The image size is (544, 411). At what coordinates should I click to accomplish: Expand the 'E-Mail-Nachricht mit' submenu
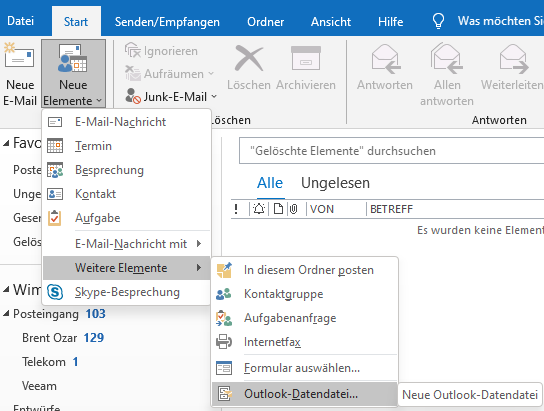(127, 244)
